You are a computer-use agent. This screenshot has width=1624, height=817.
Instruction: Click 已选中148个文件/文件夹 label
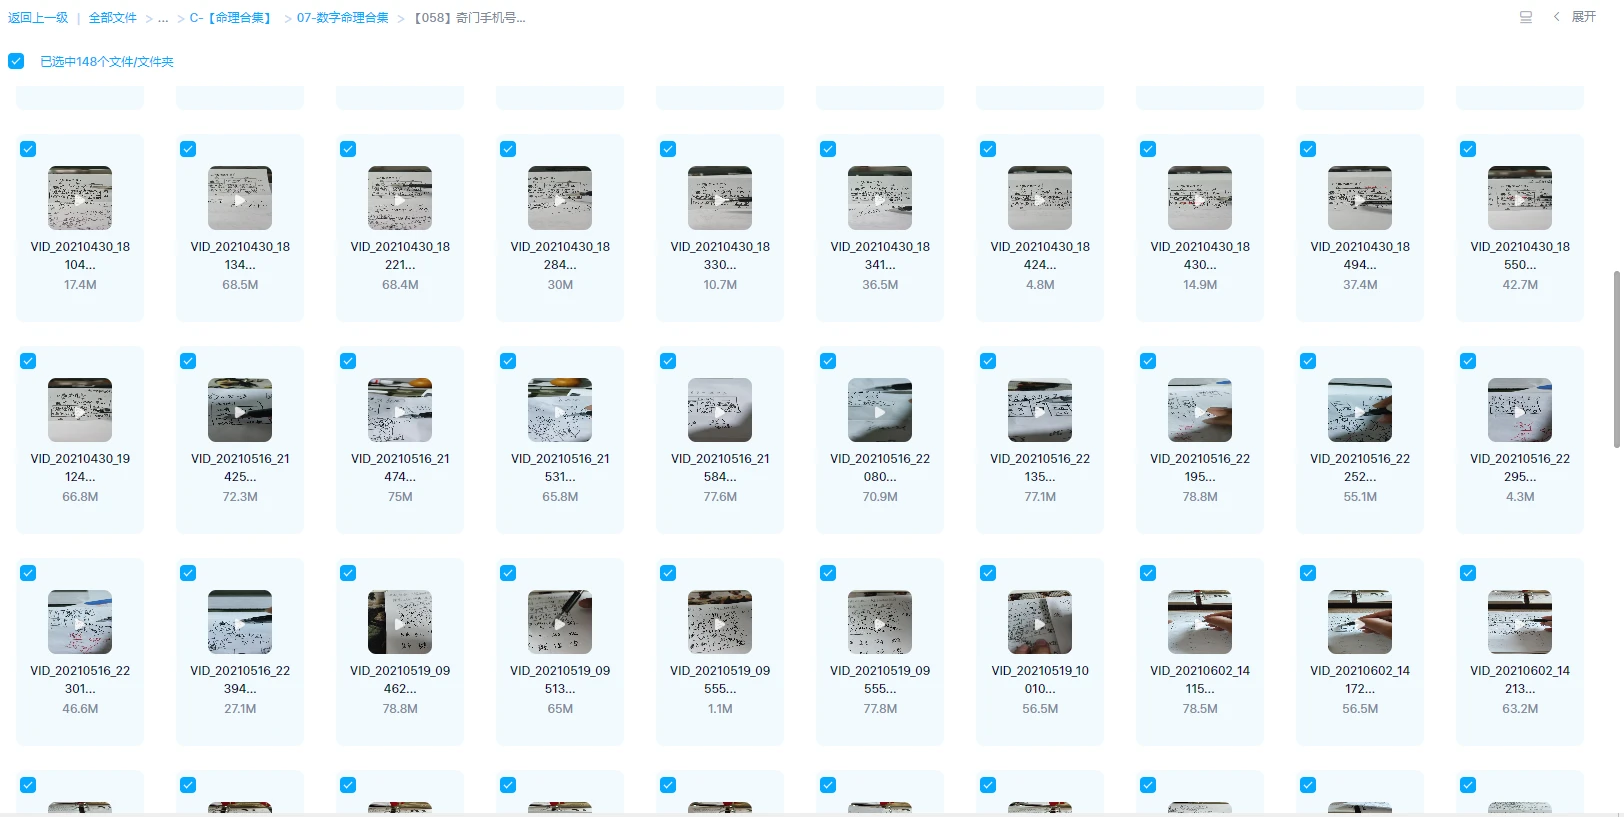coord(107,62)
